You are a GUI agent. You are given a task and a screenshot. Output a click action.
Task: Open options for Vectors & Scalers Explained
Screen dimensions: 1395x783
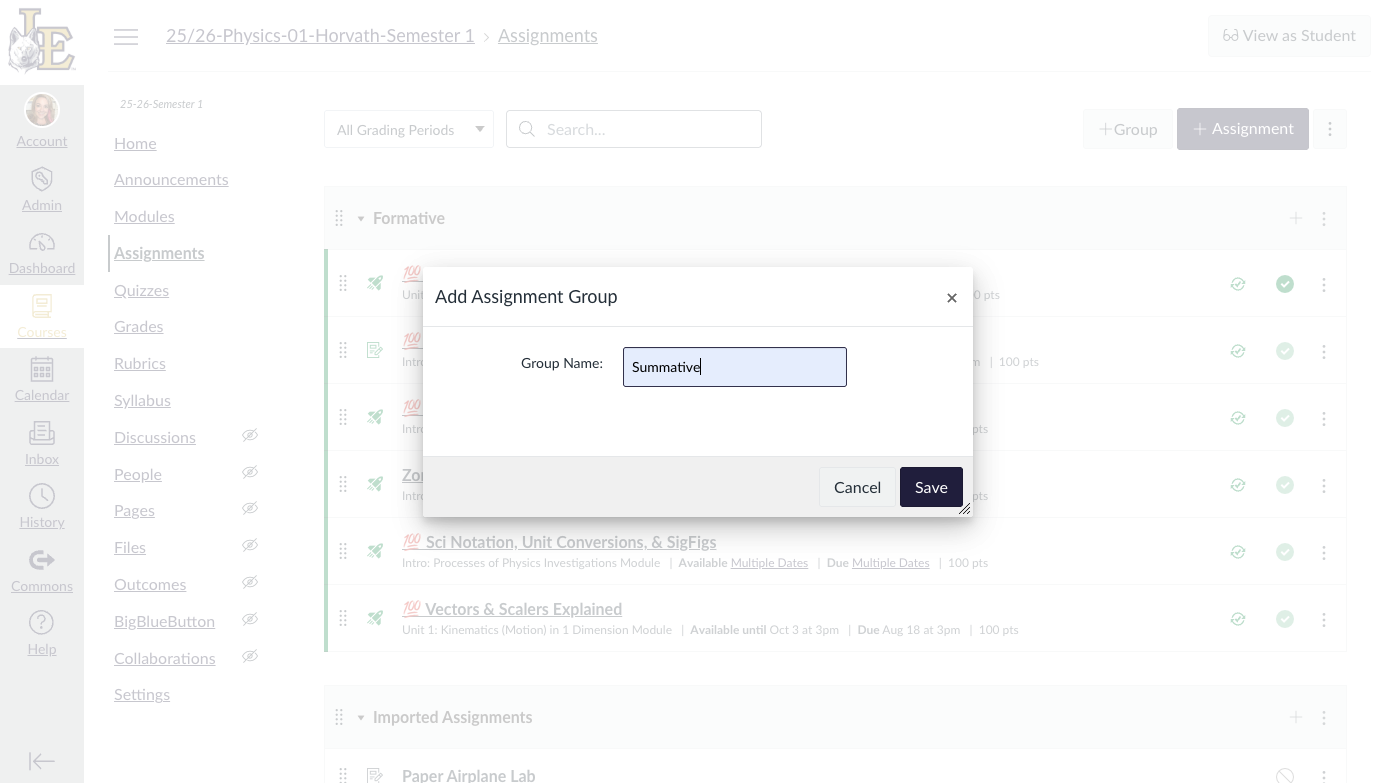pos(1324,619)
